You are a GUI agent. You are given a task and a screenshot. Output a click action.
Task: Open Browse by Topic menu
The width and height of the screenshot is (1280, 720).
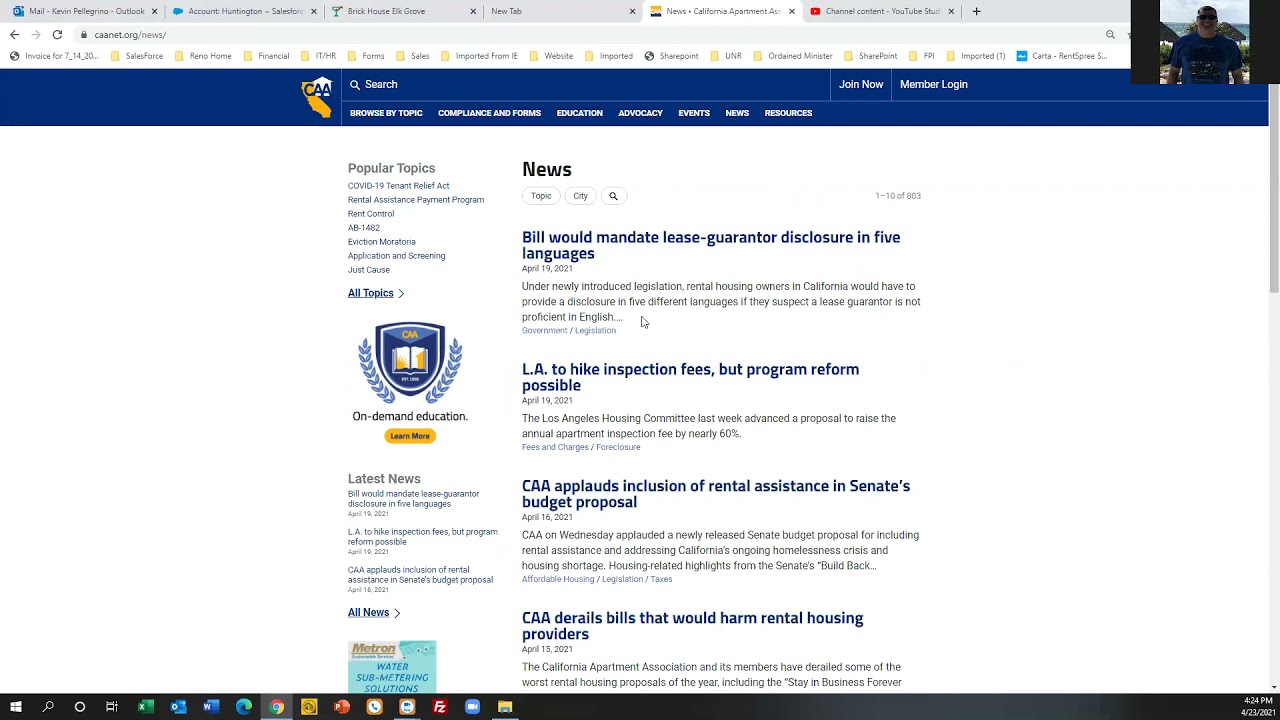click(x=386, y=113)
